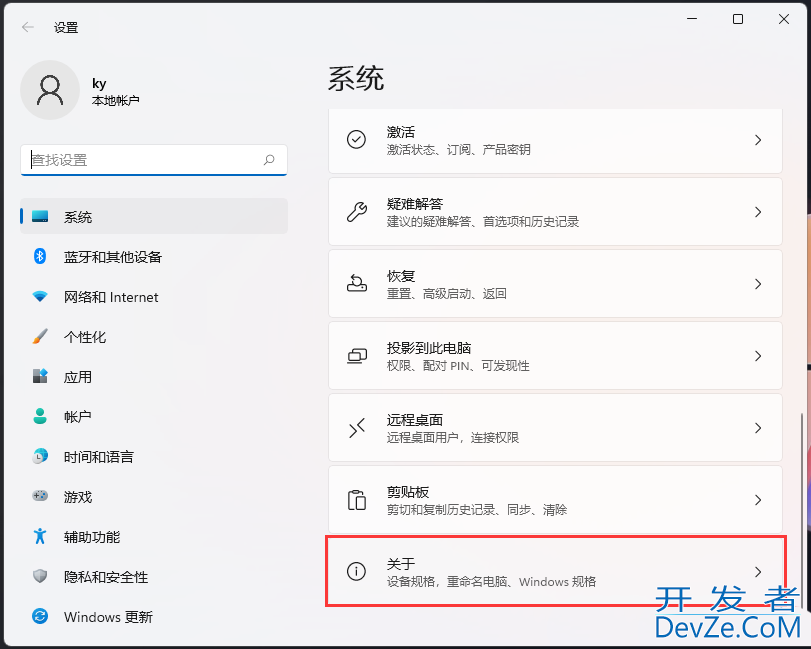Go to 蓝牙和其他设备 settings
The height and width of the screenshot is (649, 811).
pos(154,256)
